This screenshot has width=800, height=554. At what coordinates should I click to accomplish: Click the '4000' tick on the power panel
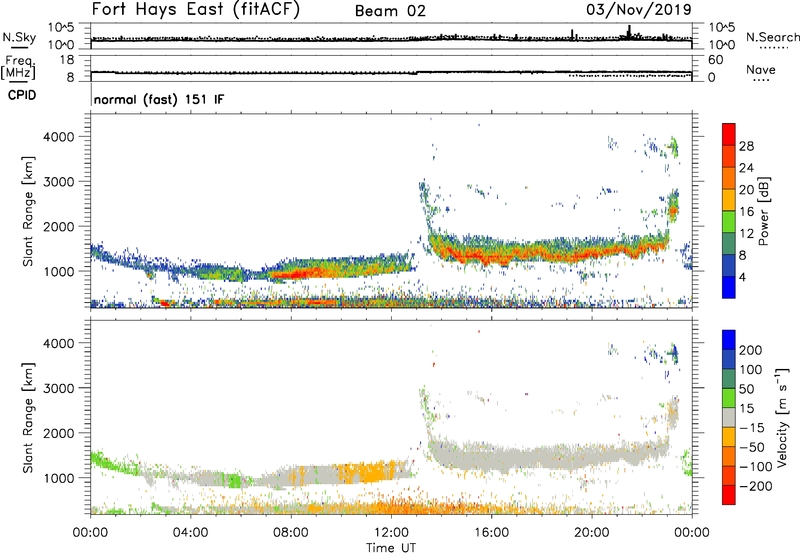(x=58, y=137)
